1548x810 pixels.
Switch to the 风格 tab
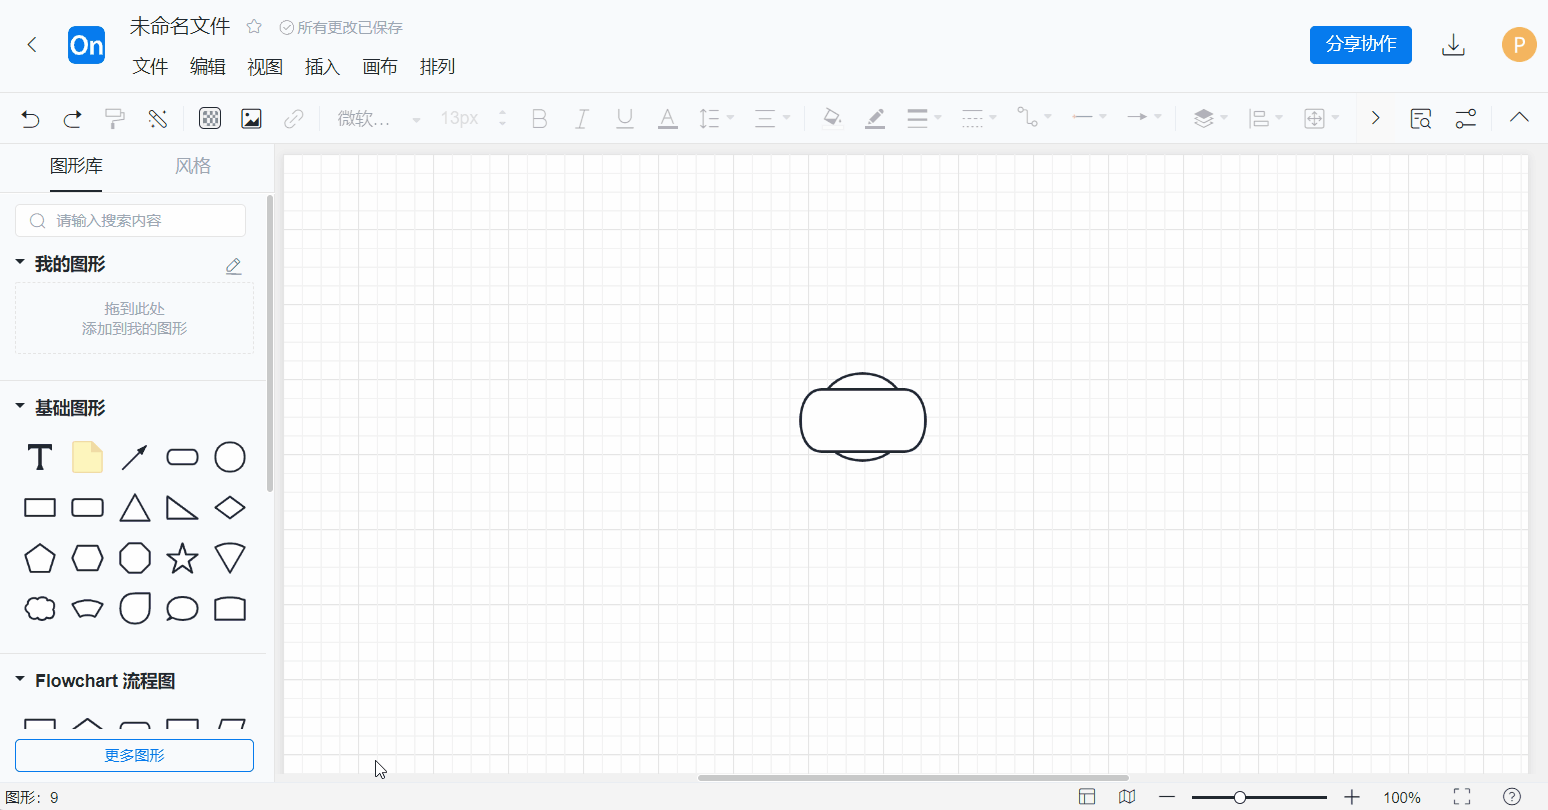pos(193,166)
